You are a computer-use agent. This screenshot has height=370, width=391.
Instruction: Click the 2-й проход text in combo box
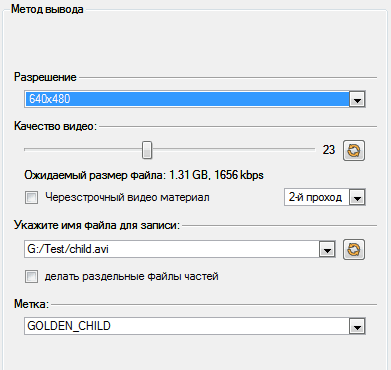click(x=315, y=197)
